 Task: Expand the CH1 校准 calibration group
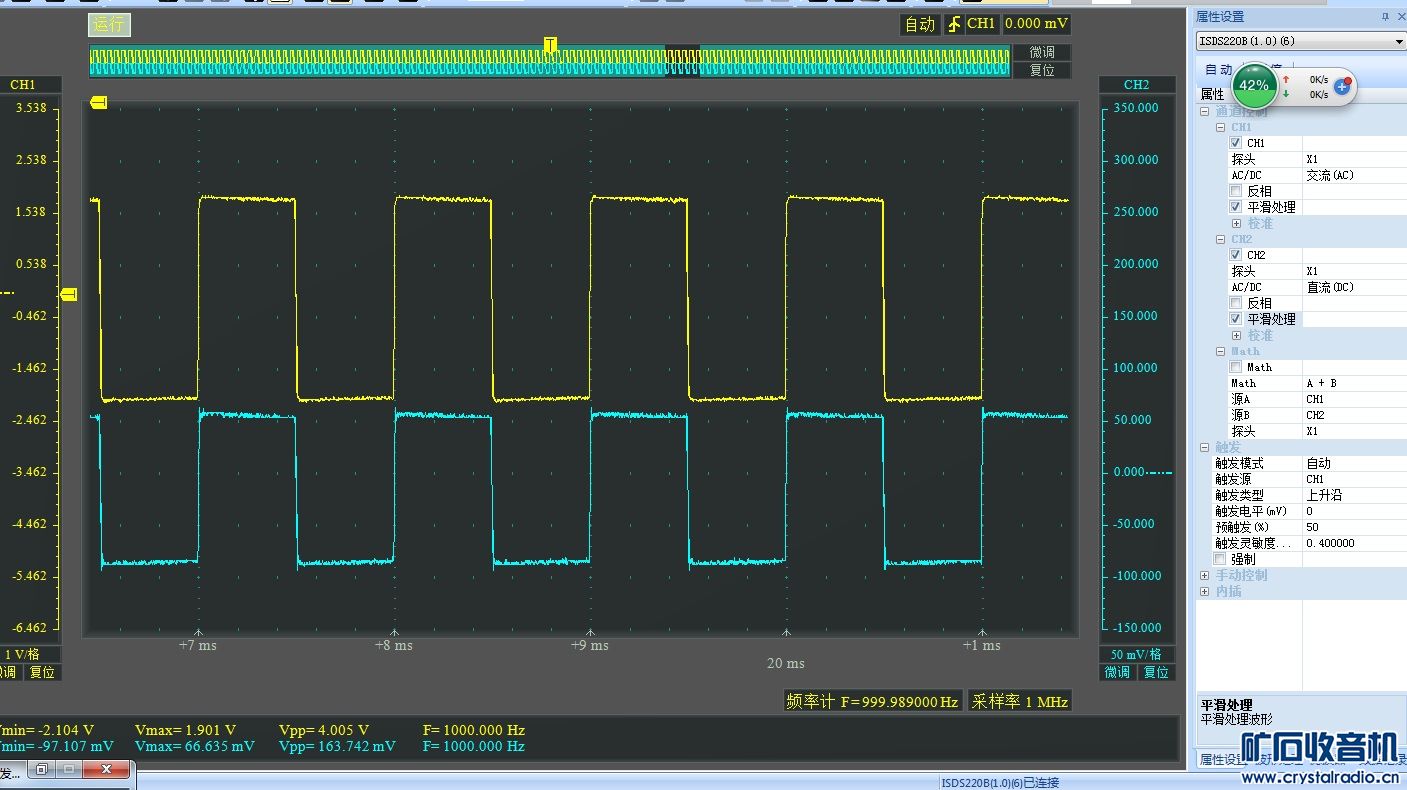pyautogui.click(x=1236, y=223)
